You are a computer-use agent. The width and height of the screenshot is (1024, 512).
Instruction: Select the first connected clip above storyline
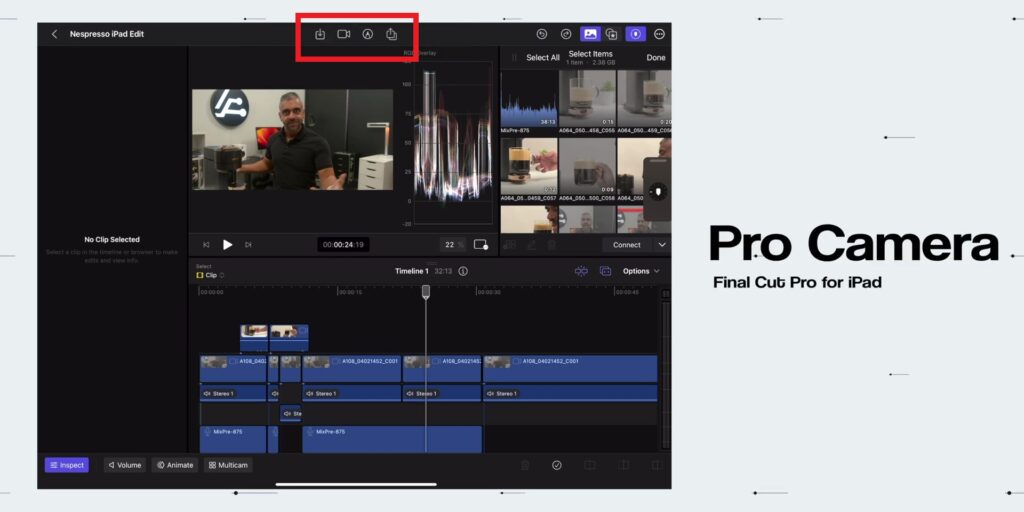click(254, 338)
